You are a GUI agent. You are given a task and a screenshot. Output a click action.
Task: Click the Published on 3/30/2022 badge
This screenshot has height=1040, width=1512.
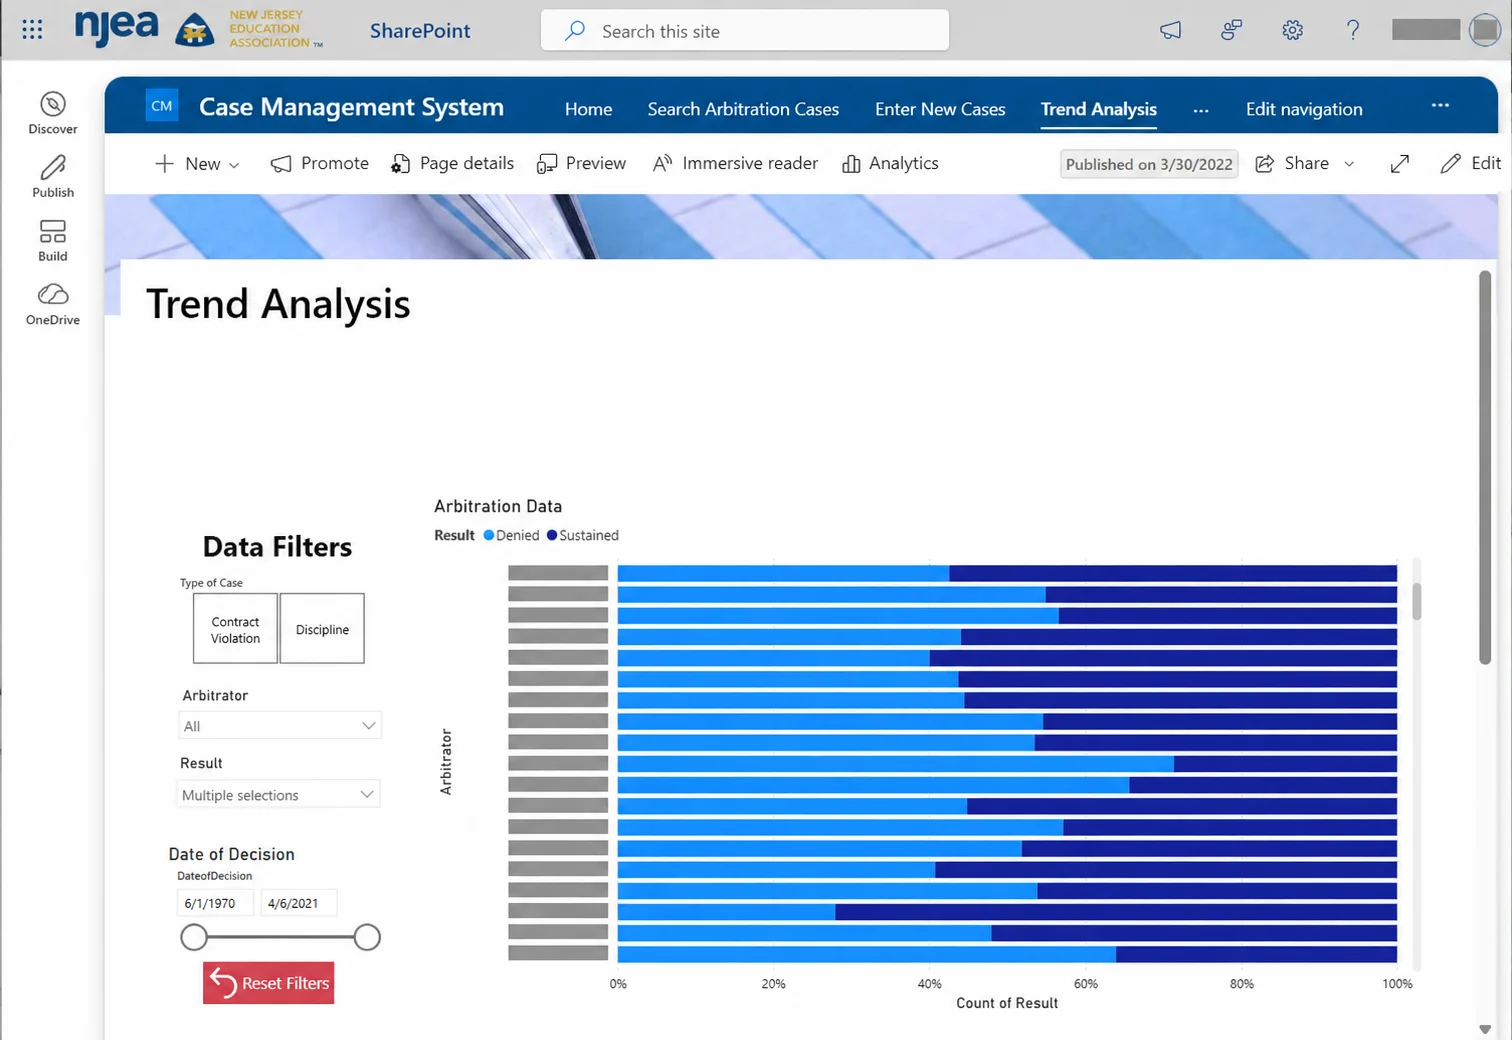point(1149,164)
